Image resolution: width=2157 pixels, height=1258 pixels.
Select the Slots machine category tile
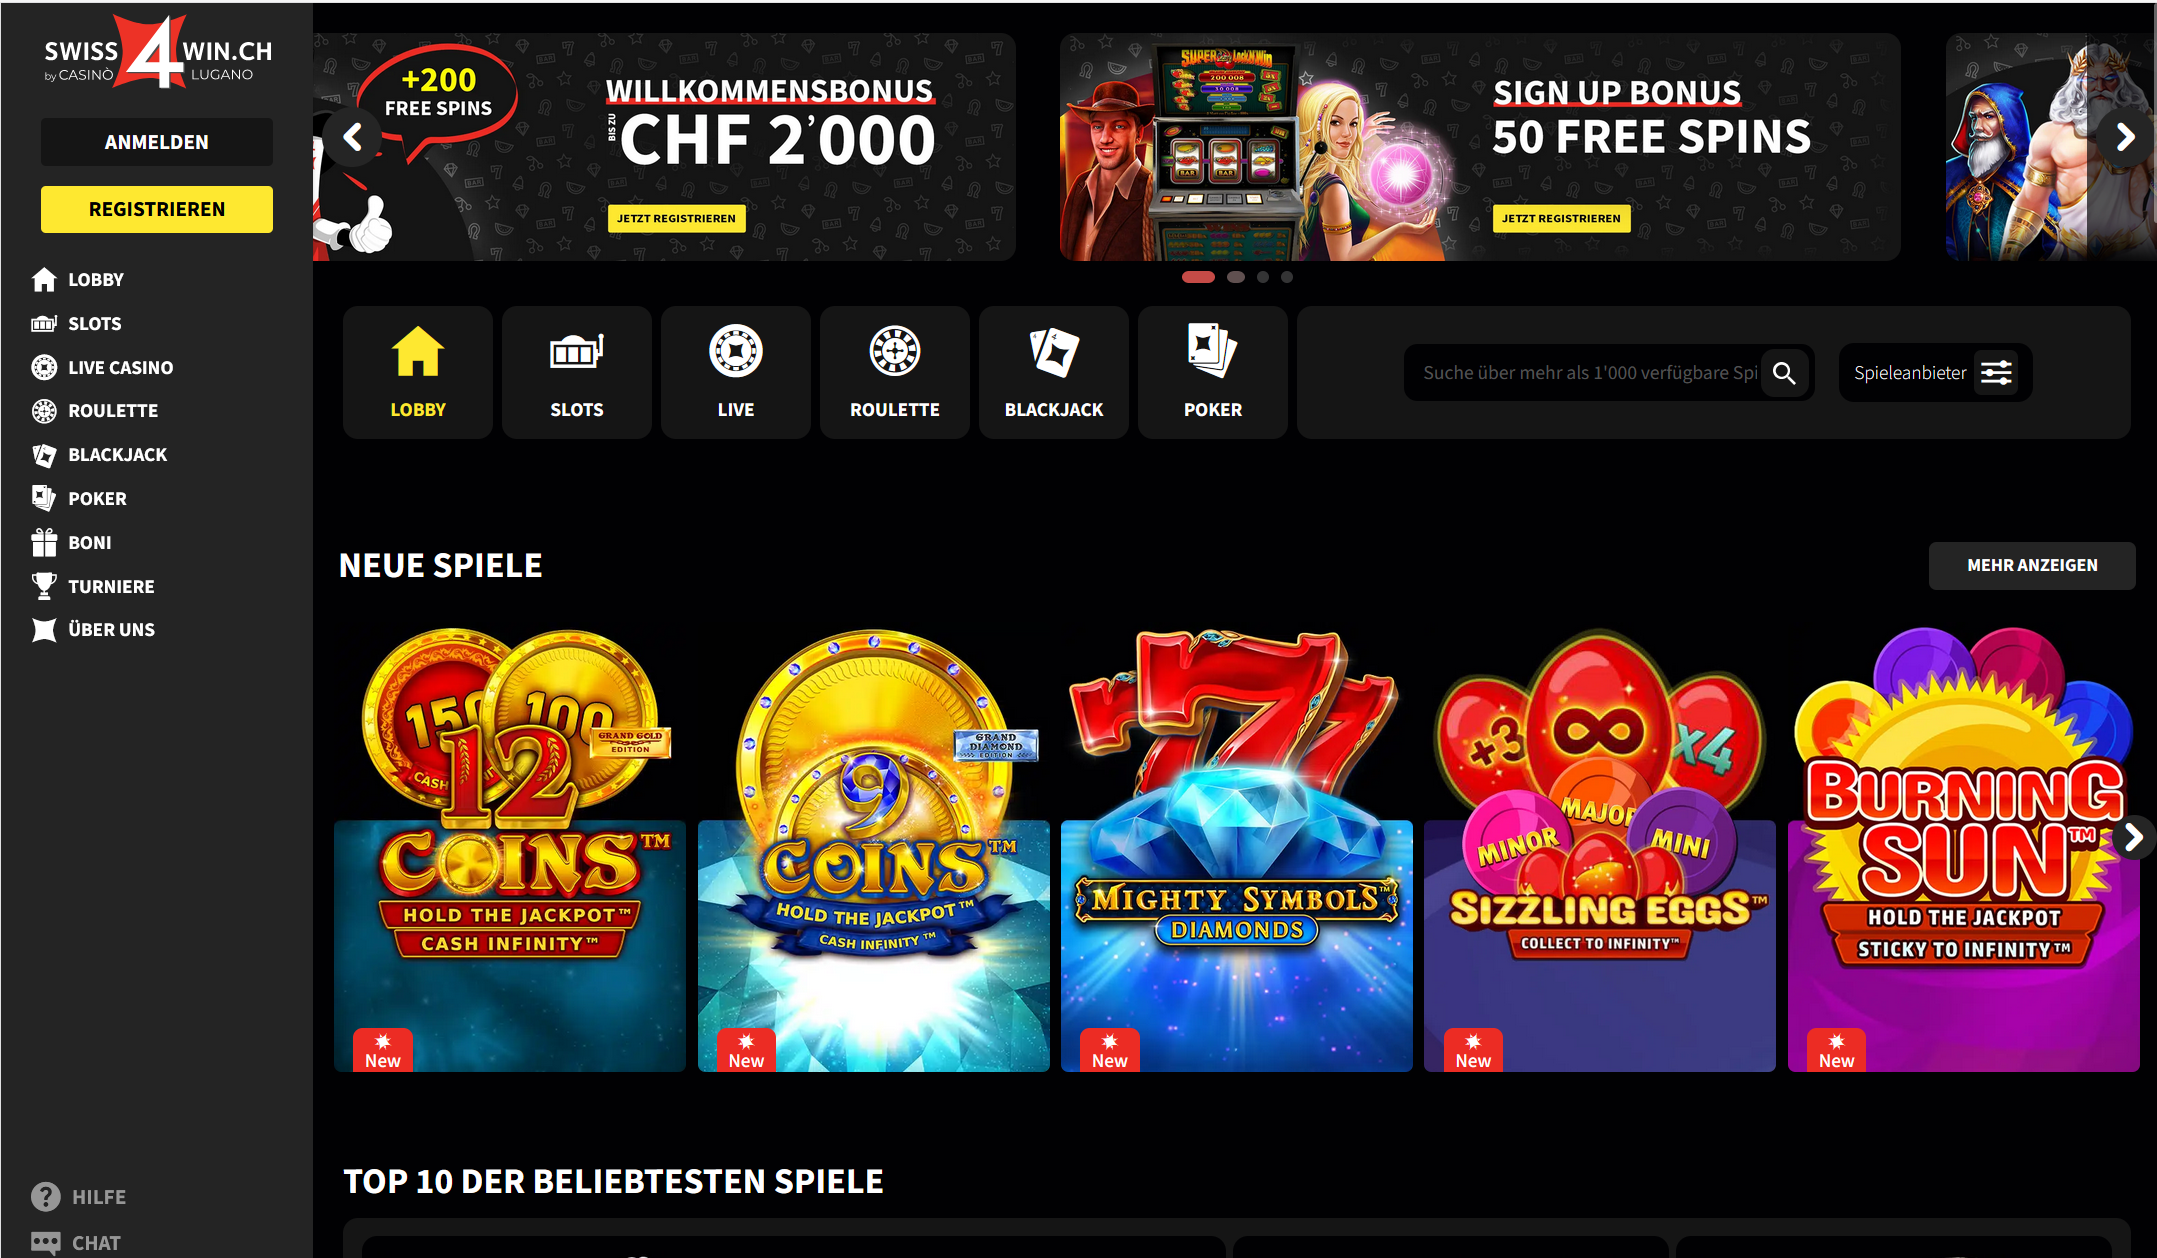coord(577,372)
